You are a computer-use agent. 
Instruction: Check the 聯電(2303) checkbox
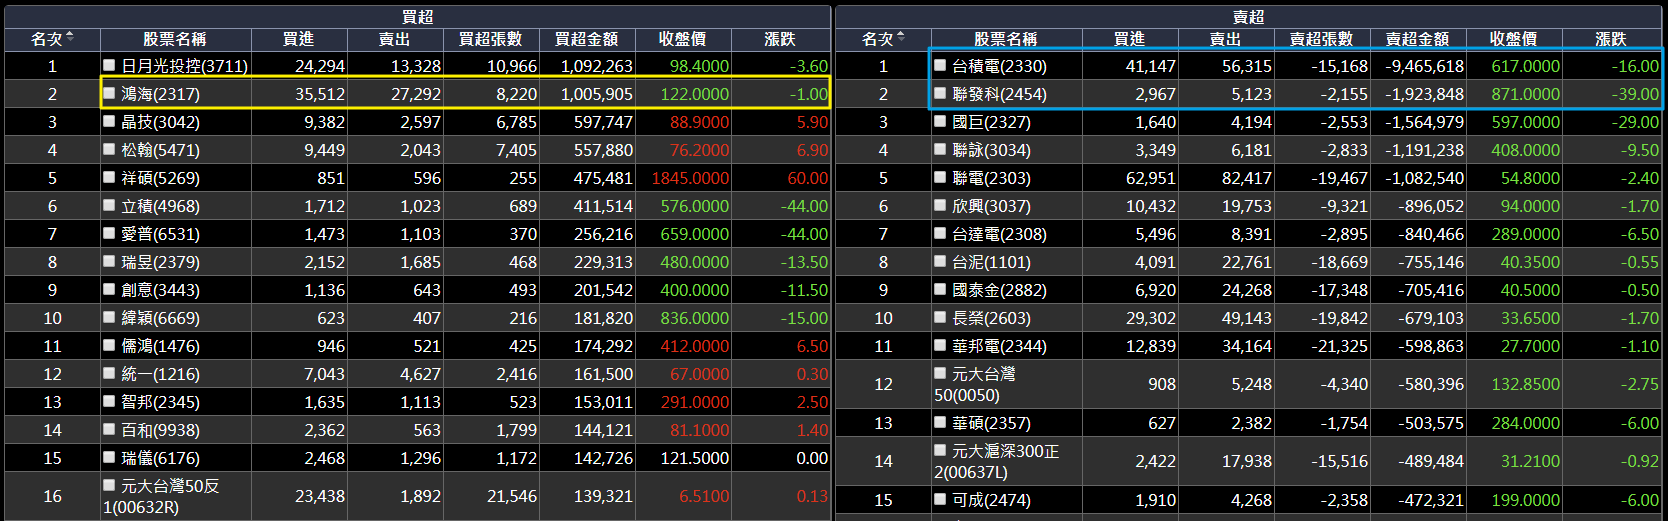(x=940, y=177)
